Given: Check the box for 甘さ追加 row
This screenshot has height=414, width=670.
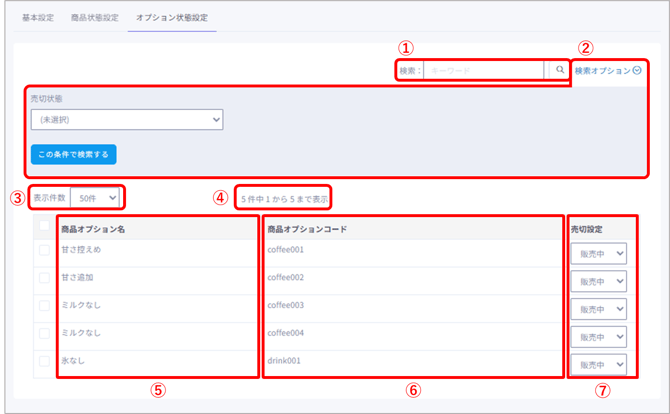Looking at the screenshot, I should click(45, 282).
